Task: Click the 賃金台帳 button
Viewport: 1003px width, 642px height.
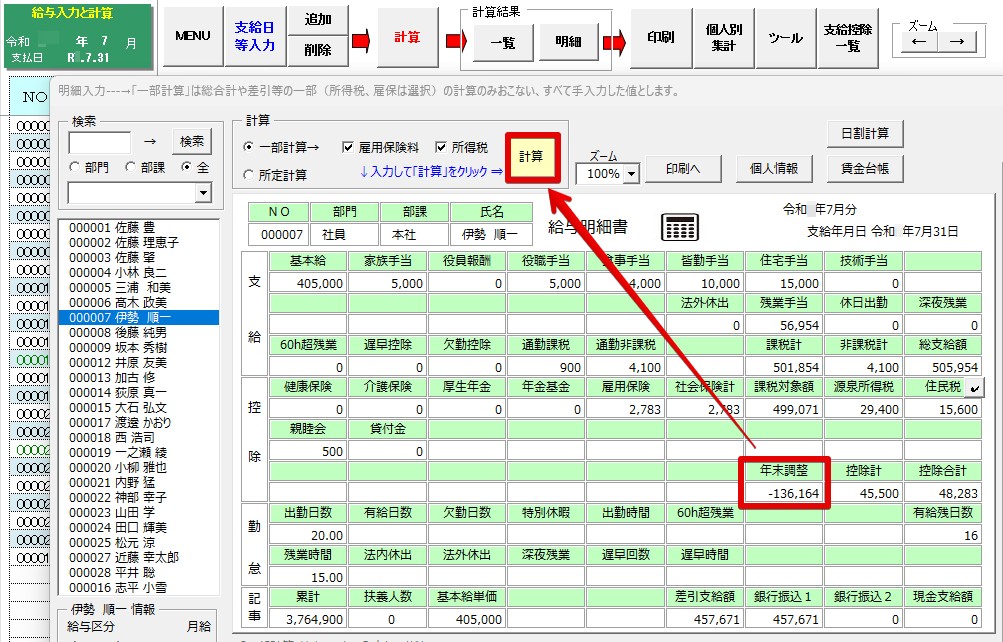Action: click(x=865, y=169)
